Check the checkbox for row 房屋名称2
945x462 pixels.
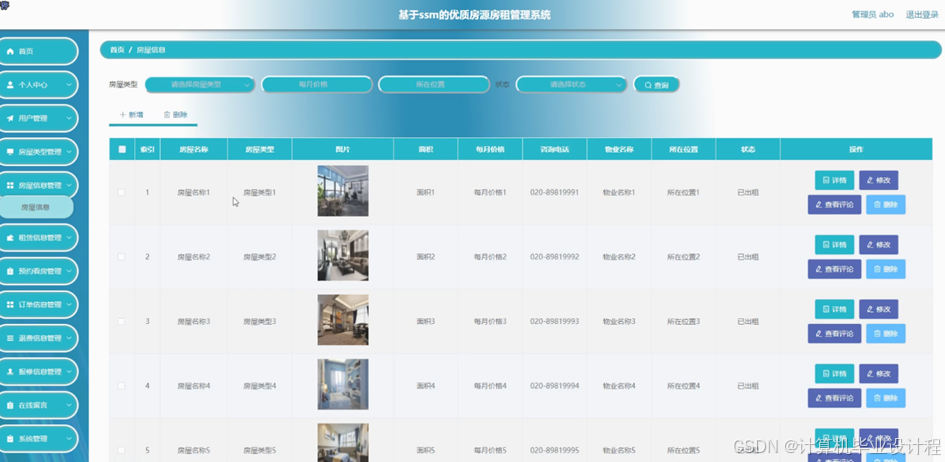pyautogui.click(x=121, y=257)
